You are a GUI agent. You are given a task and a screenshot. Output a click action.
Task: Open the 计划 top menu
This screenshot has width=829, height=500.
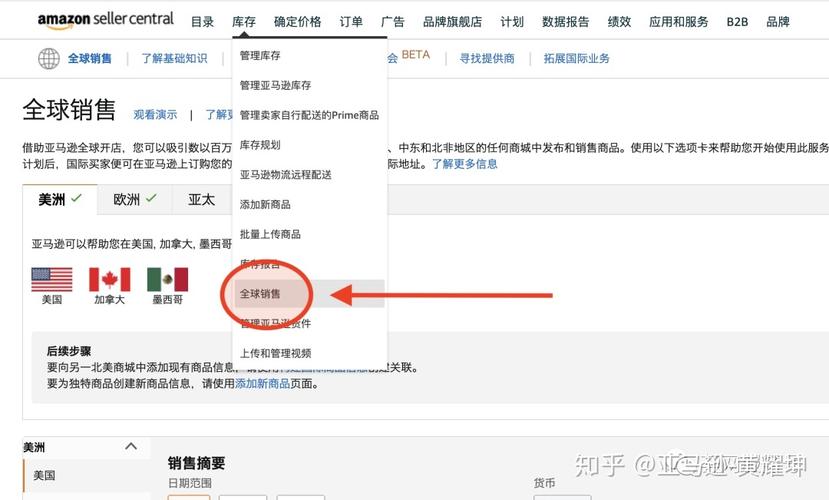(512, 22)
